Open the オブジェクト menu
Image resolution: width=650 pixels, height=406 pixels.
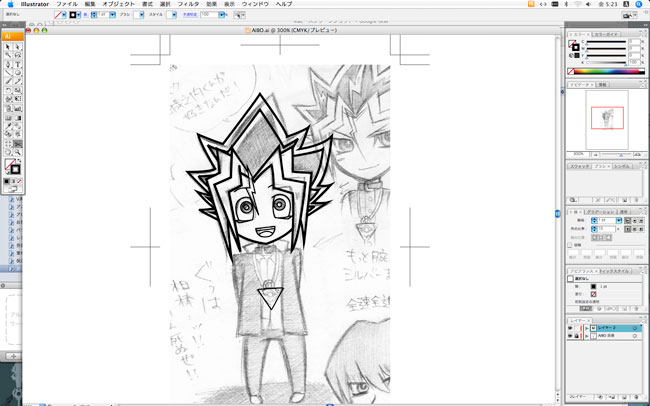click(x=119, y=4)
